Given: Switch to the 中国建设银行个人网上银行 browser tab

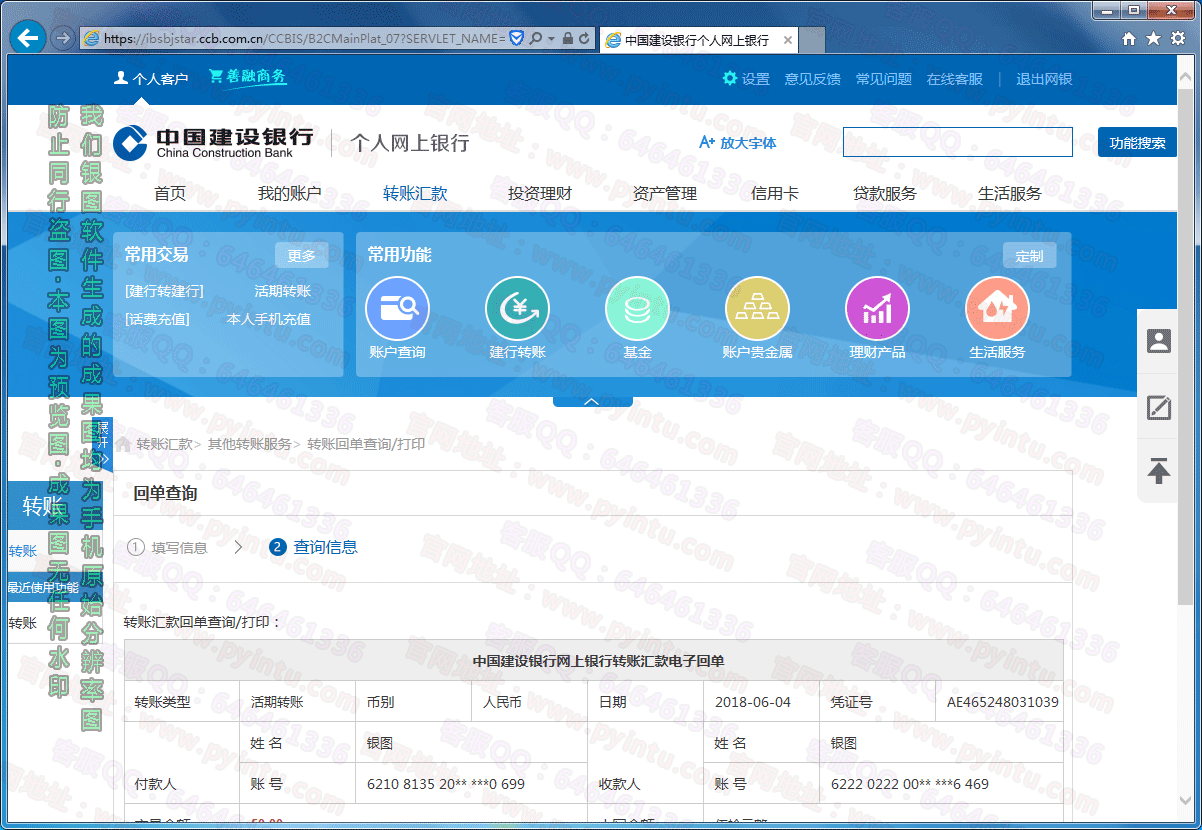Looking at the screenshot, I should [700, 40].
